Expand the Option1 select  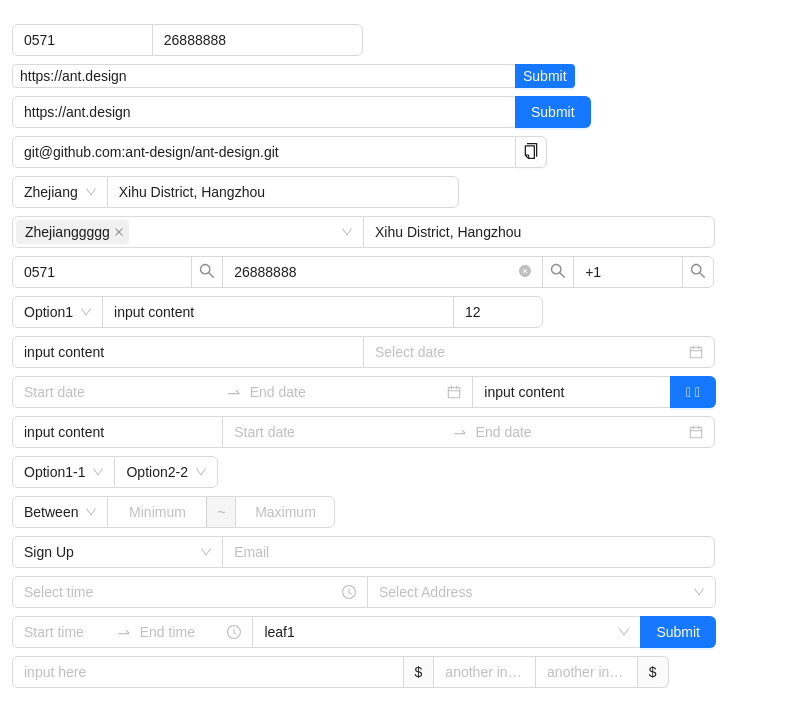pyautogui.click(x=58, y=312)
